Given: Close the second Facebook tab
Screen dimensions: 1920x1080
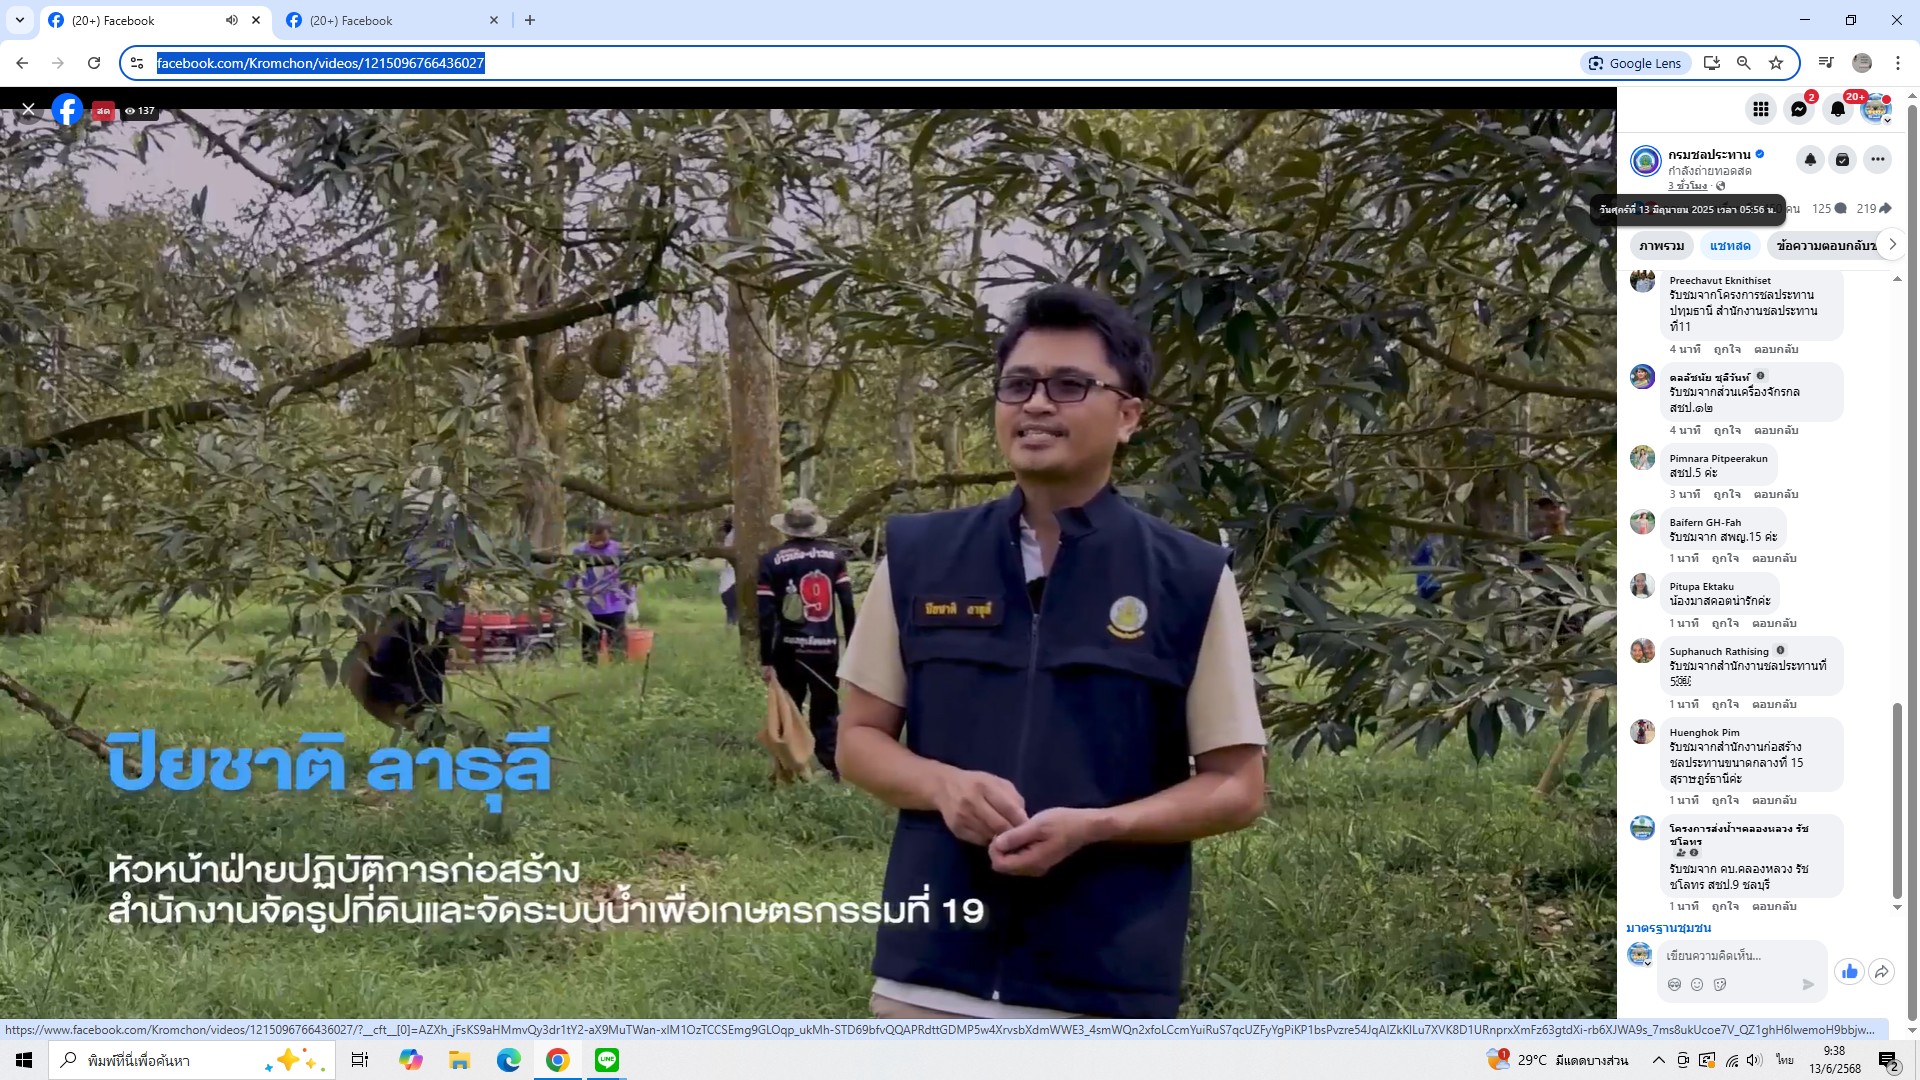Looking at the screenshot, I should 494,20.
